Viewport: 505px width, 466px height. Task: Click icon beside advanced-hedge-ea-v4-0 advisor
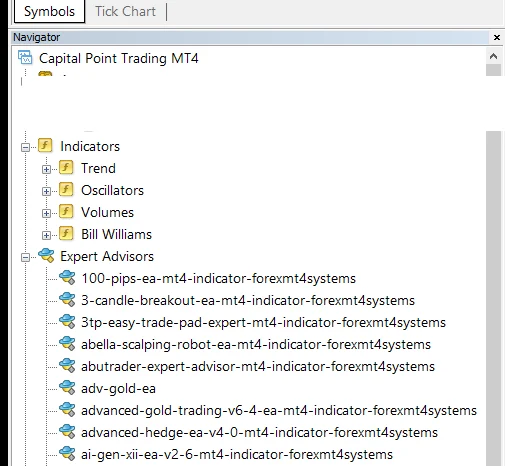[x=67, y=432]
